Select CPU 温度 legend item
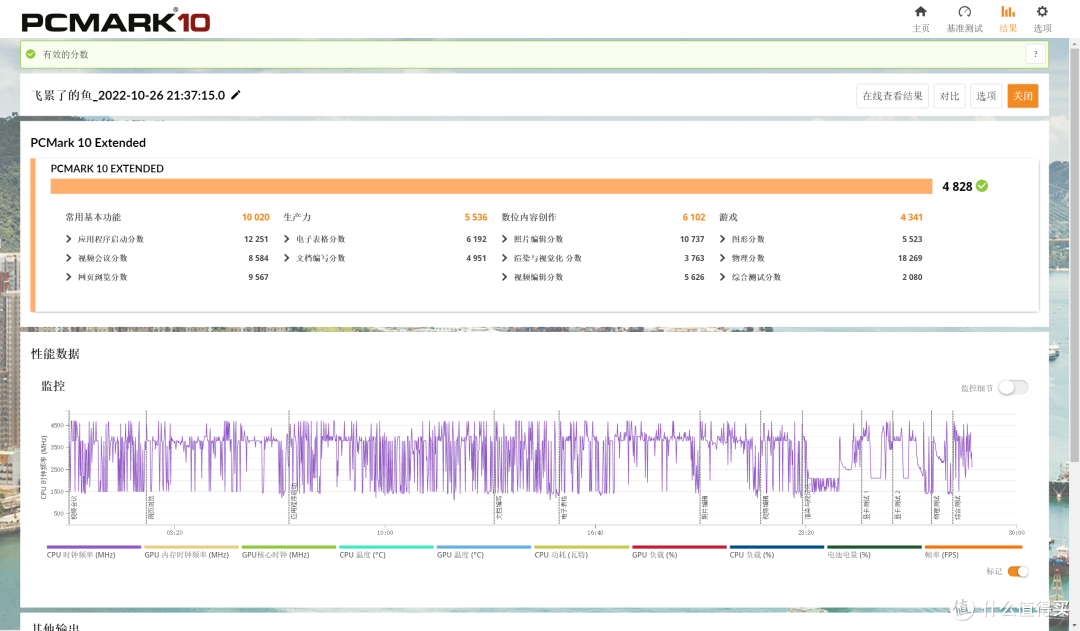 click(386, 551)
